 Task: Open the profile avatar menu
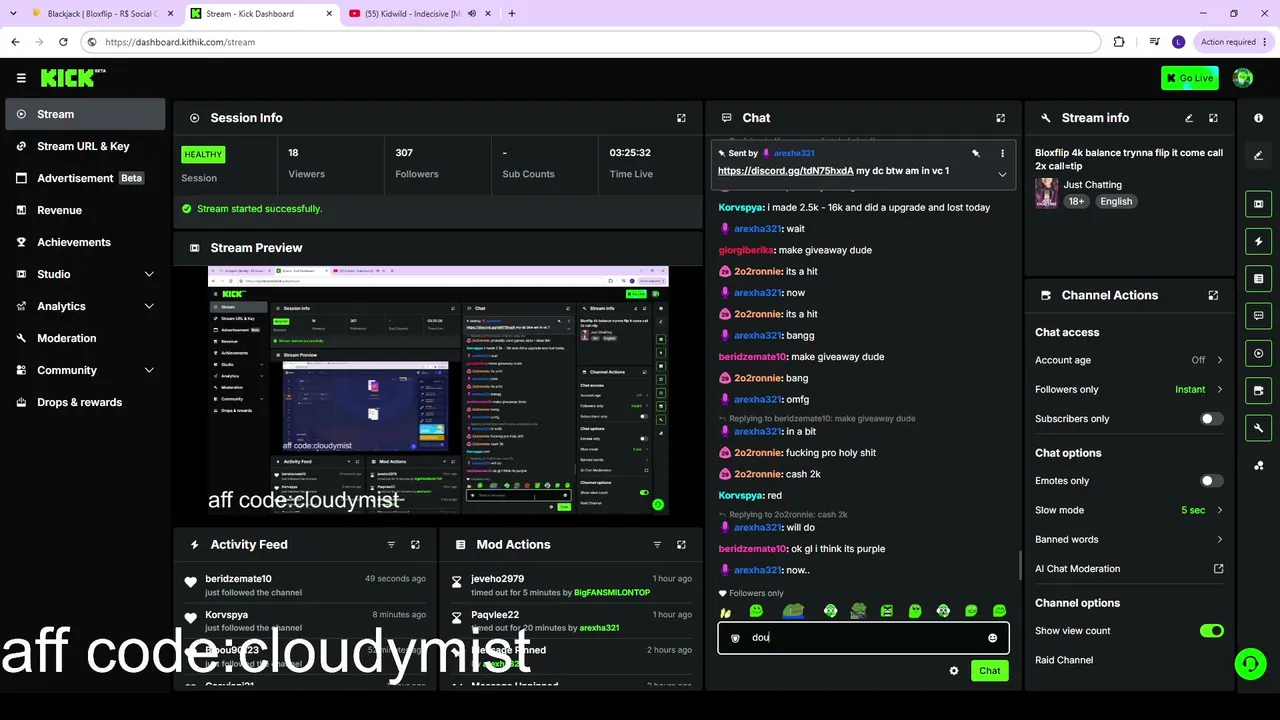(x=1243, y=78)
